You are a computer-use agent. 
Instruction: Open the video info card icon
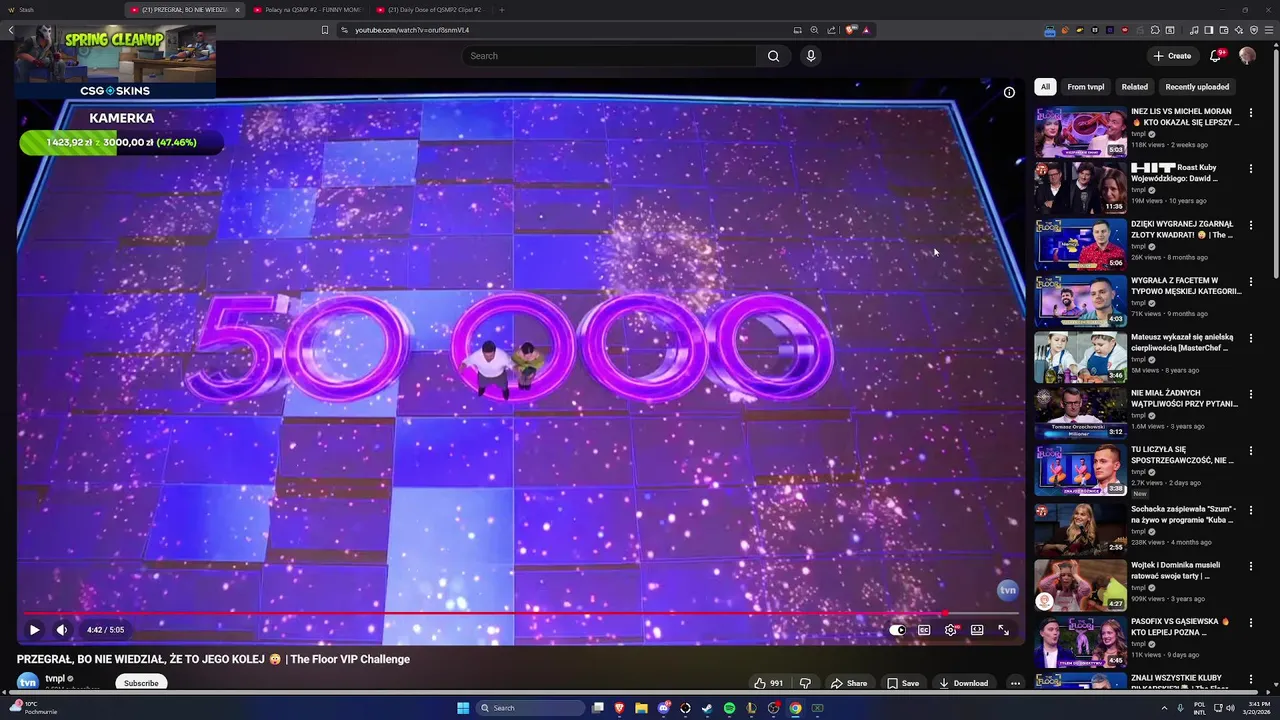point(1009,92)
